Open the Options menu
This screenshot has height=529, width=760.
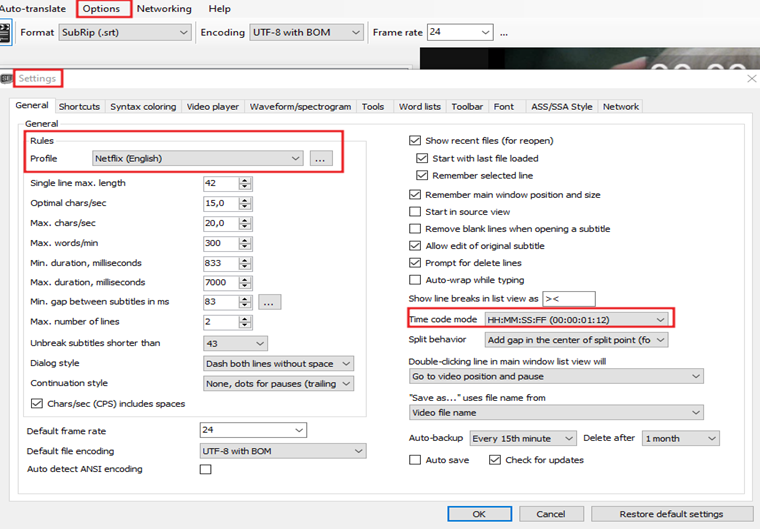click(101, 9)
